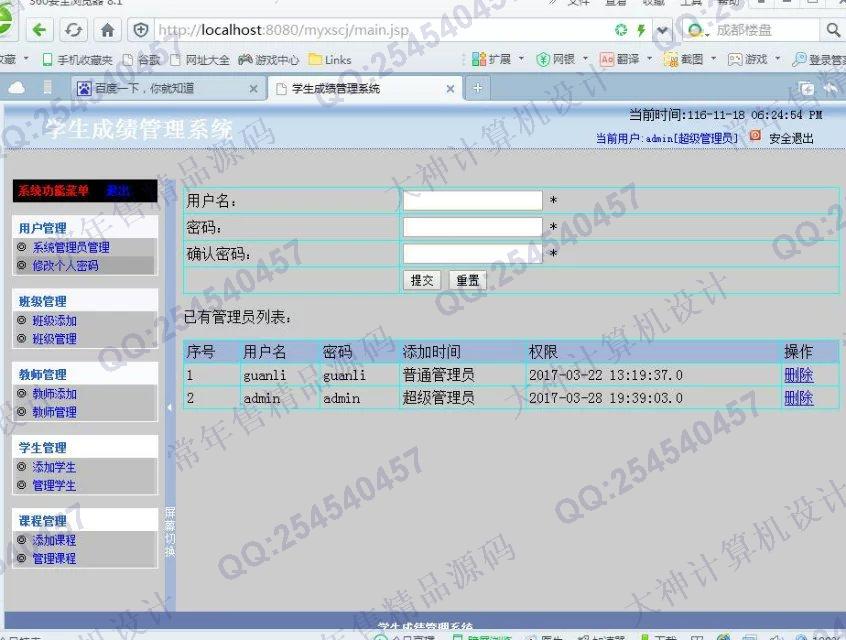Expand the 游戏 dropdown arrow
The width and height of the screenshot is (846, 640).
tap(777, 58)
